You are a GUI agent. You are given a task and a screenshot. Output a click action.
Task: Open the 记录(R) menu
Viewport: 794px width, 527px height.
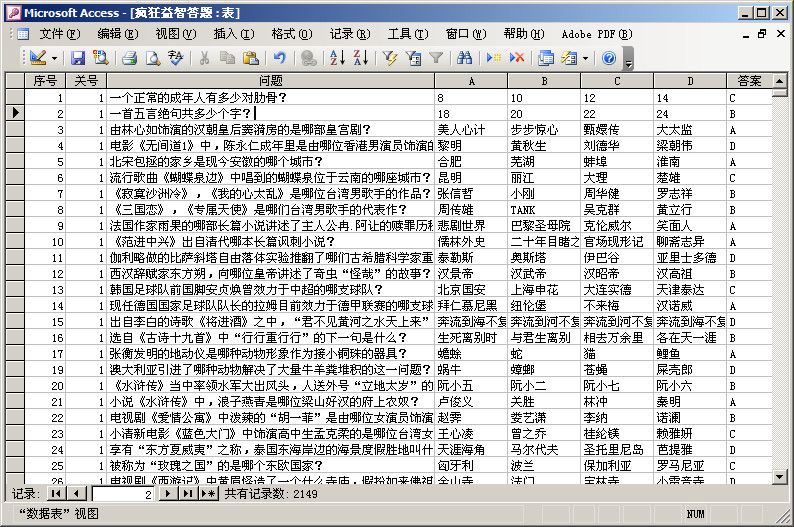coord(350,34)
